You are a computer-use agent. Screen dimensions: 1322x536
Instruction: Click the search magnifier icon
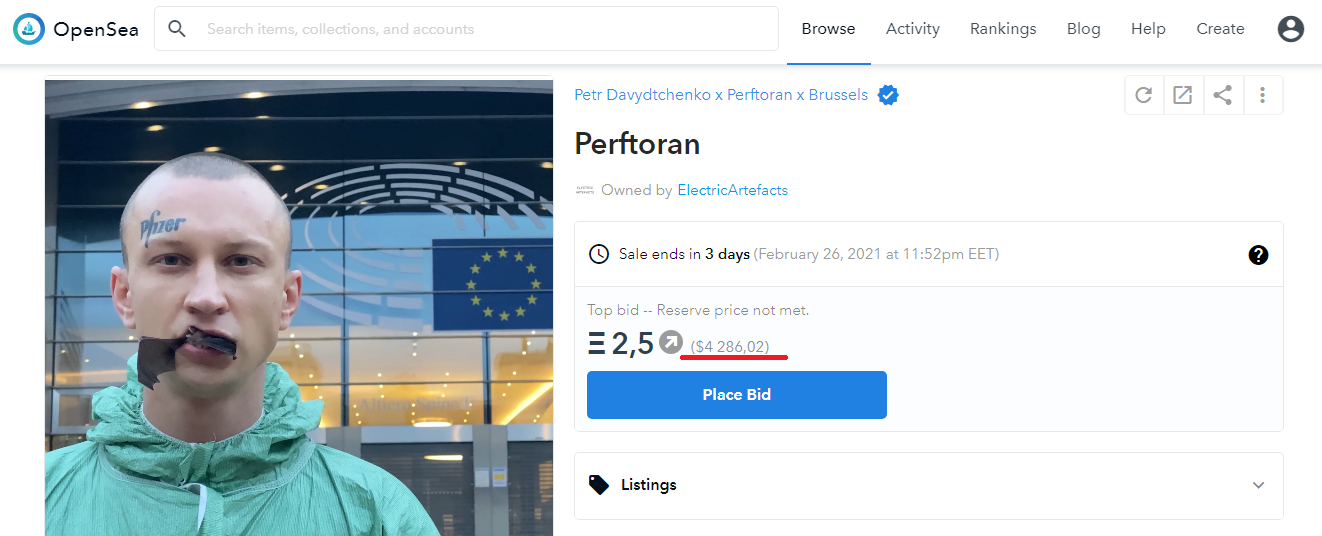pos(177,29)
